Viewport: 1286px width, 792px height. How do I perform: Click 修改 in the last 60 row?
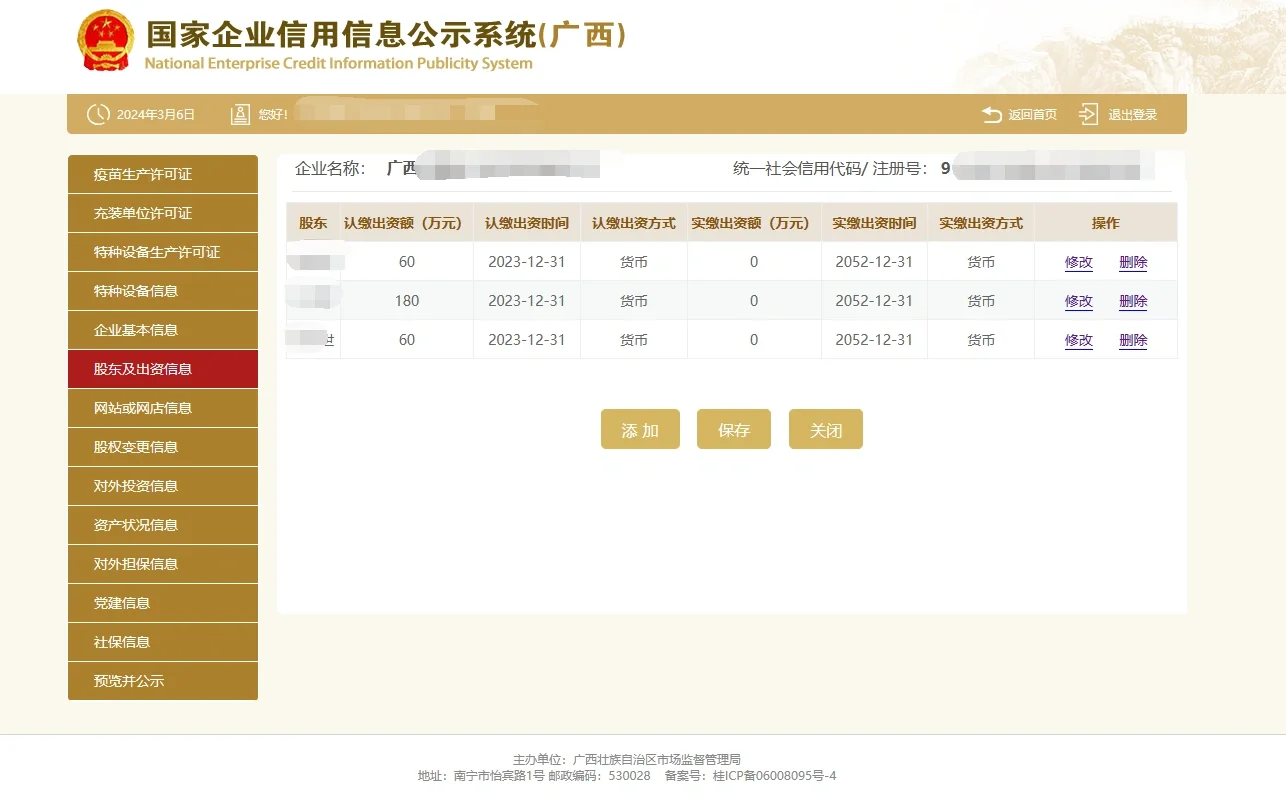(x=1079, y=341)
